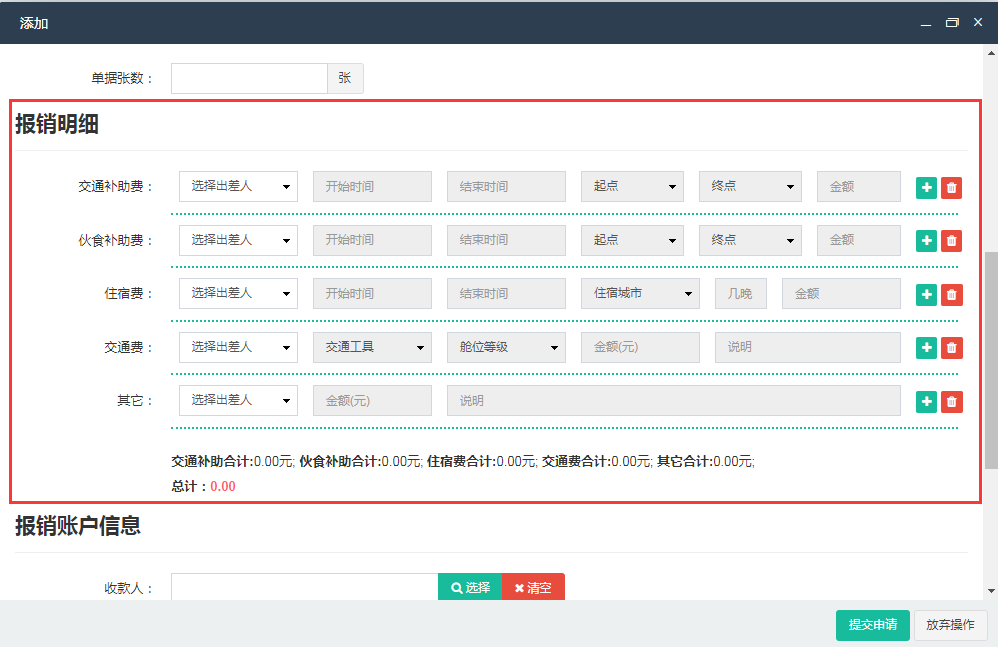Open the 舱位等级 dropdown
Image resolution: width=998 pixels, height=647 pixels.
(x=506, y=347)
